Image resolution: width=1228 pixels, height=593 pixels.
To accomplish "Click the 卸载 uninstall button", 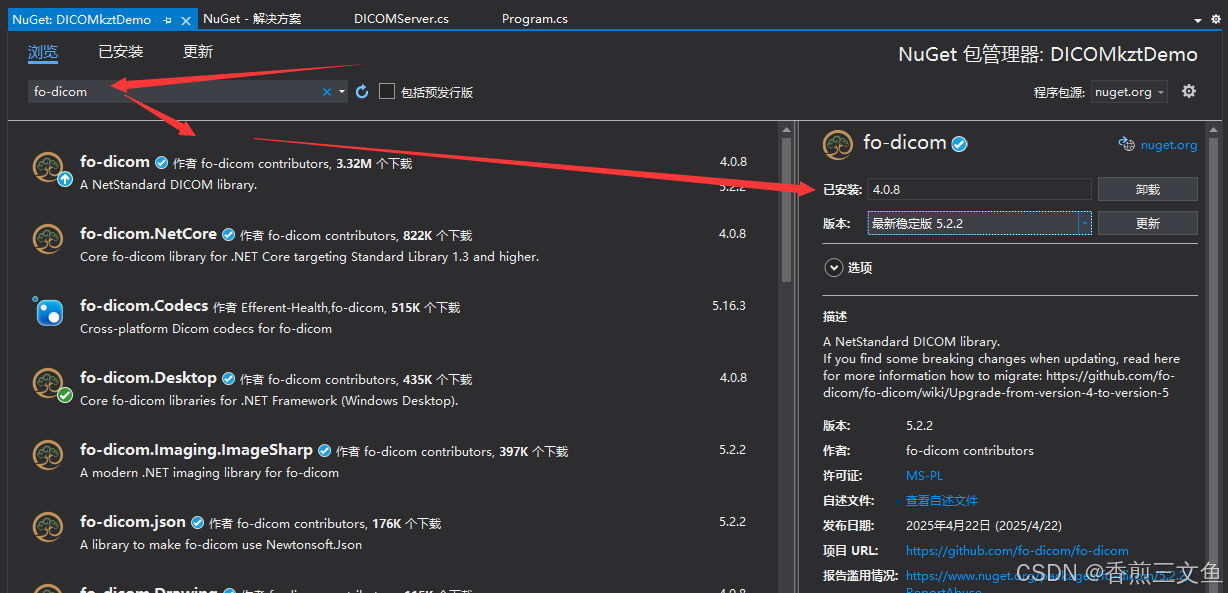I will pyautogui.click(x=1147, y=189).
